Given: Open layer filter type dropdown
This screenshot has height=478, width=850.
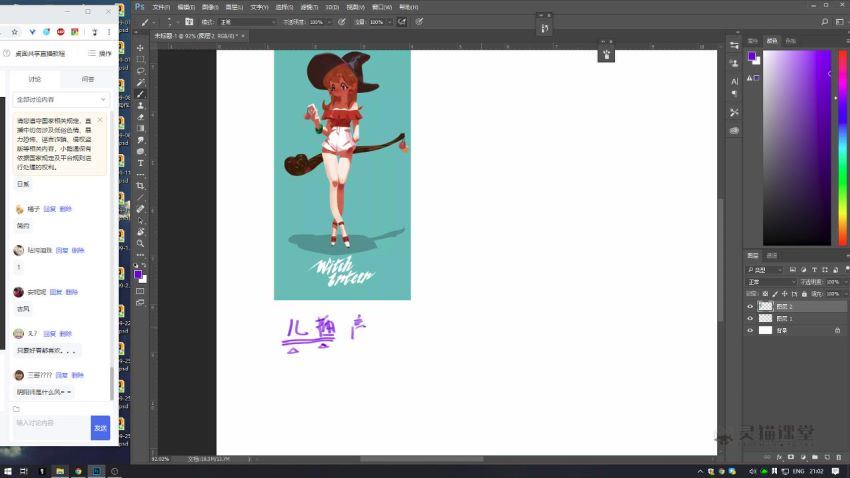Looking at the screenshot, I should [764, 269].
